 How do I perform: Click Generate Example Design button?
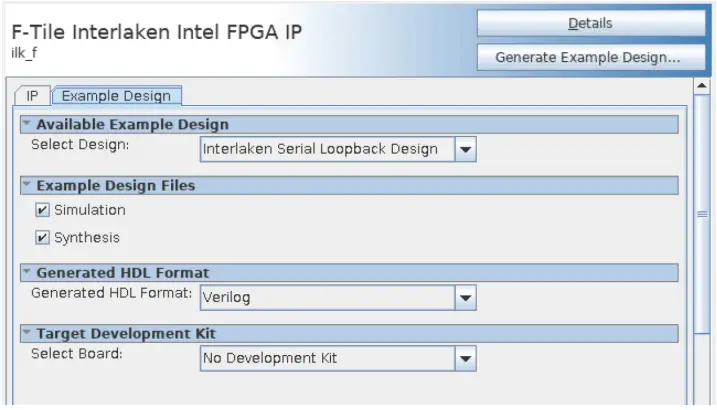click(x=591, y=57)
